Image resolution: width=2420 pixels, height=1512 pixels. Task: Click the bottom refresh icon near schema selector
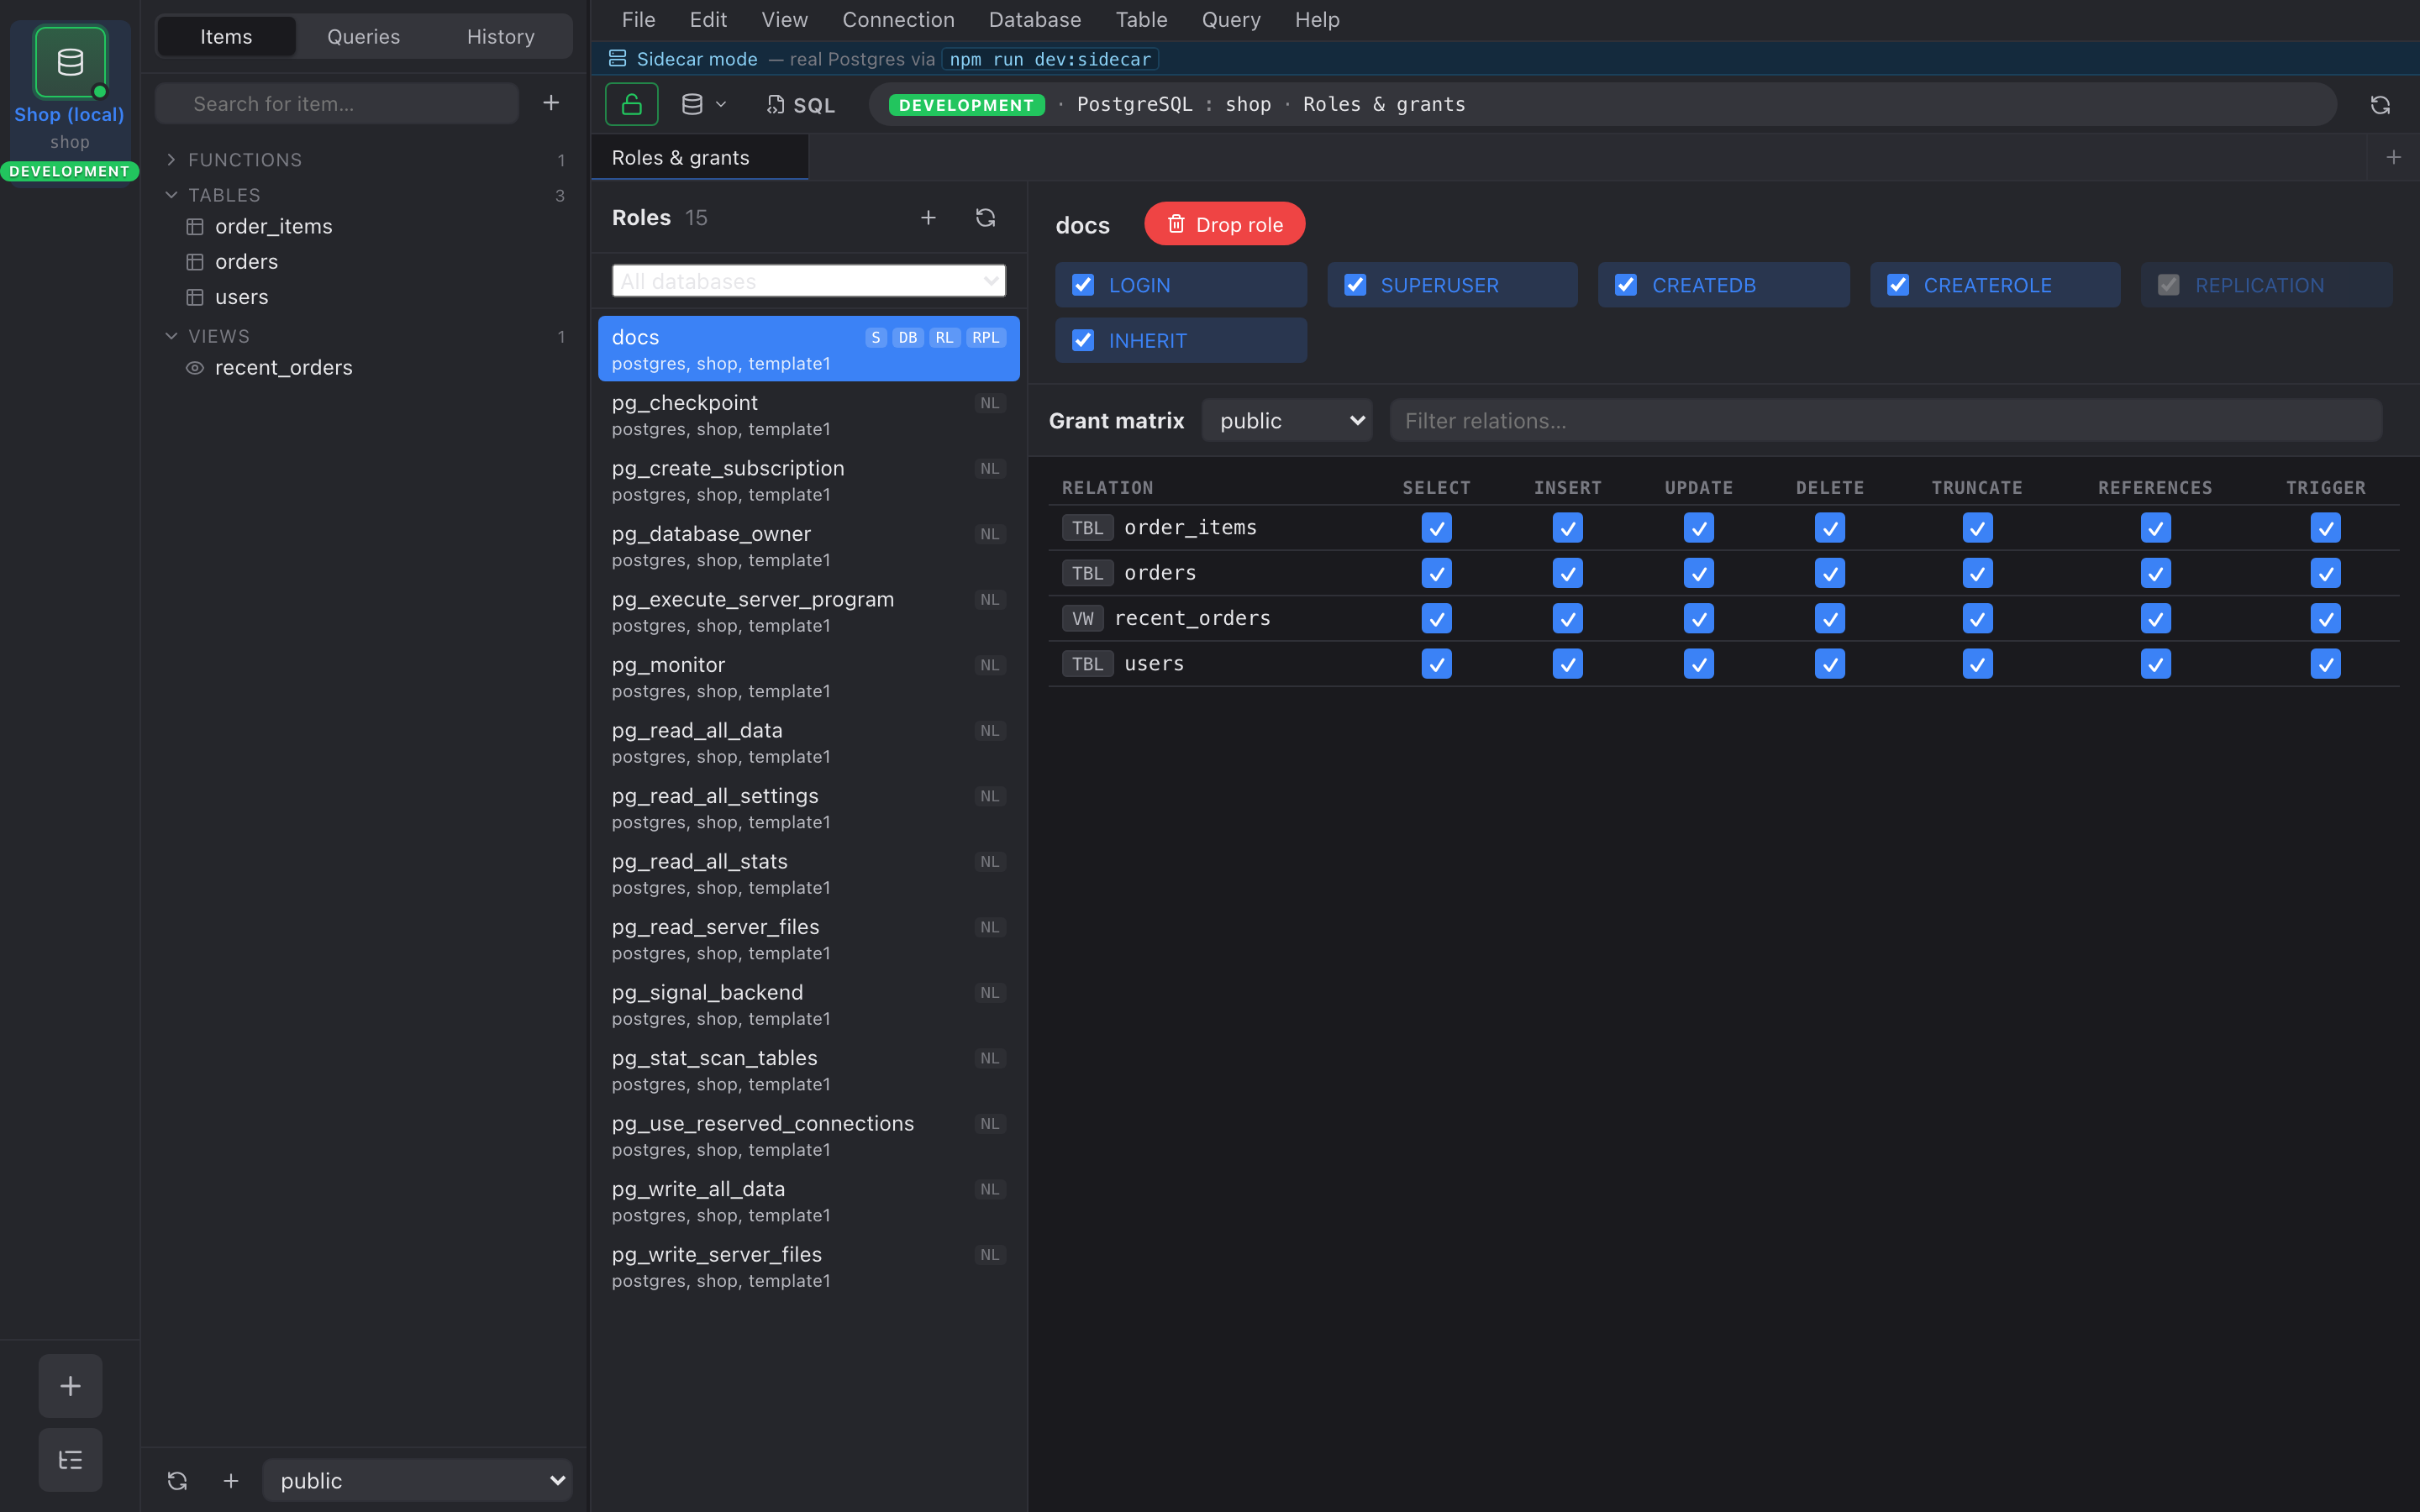[177, 1480]
